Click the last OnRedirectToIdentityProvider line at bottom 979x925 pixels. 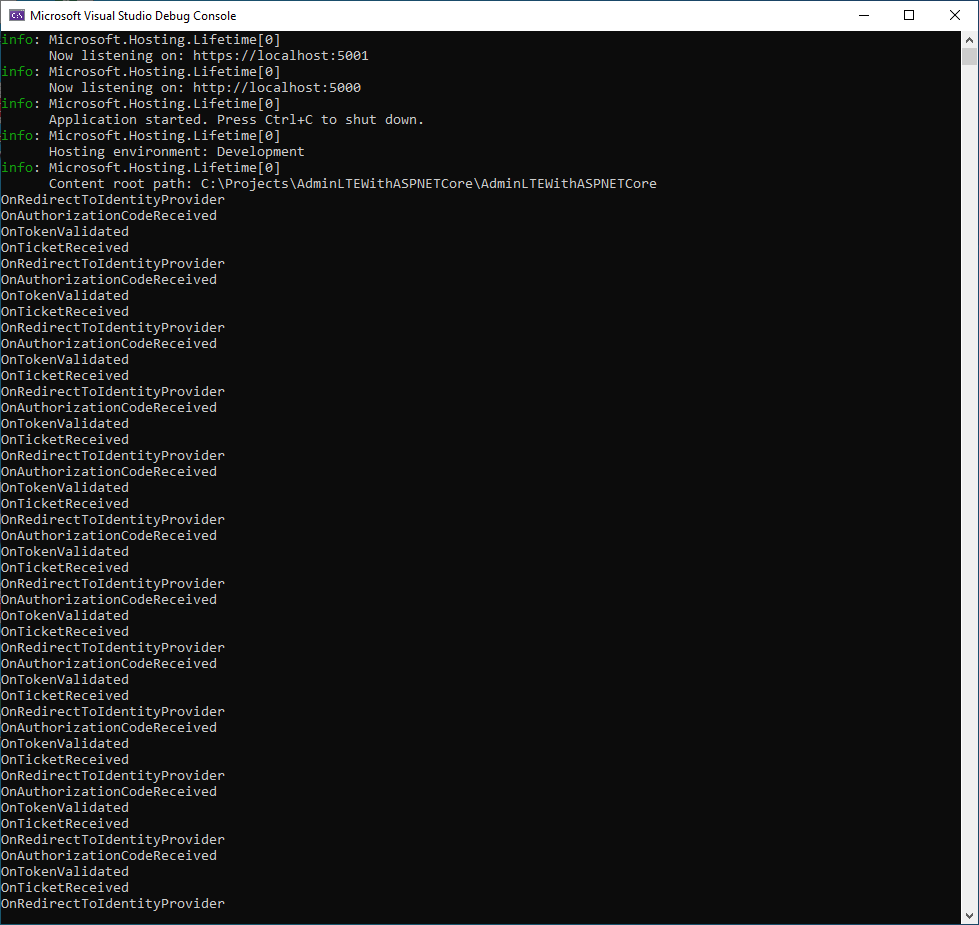(x=112, y=903)
